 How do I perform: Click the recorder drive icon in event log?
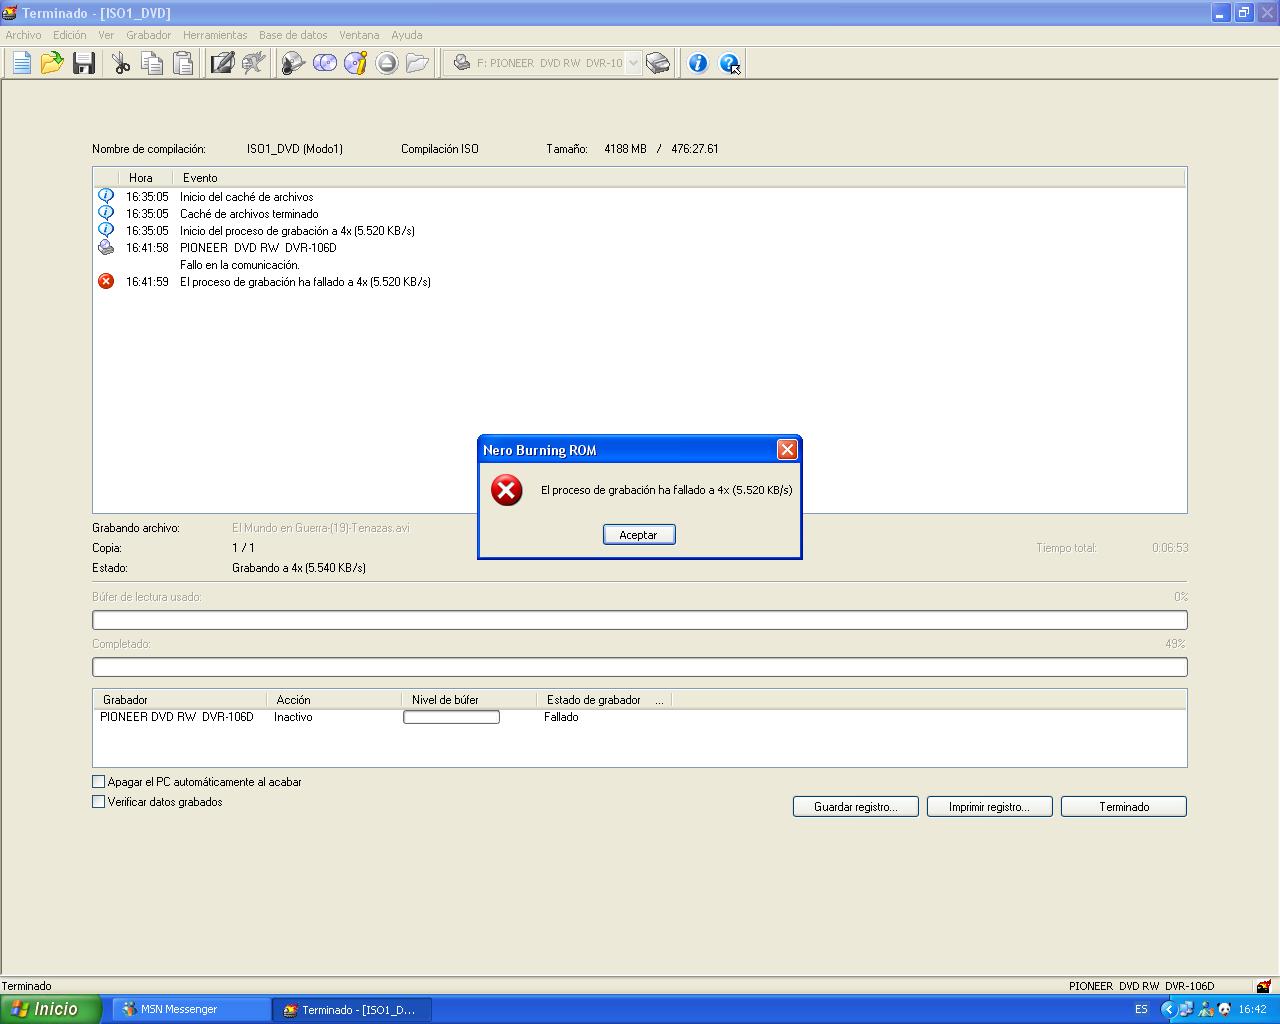(106, 247)
